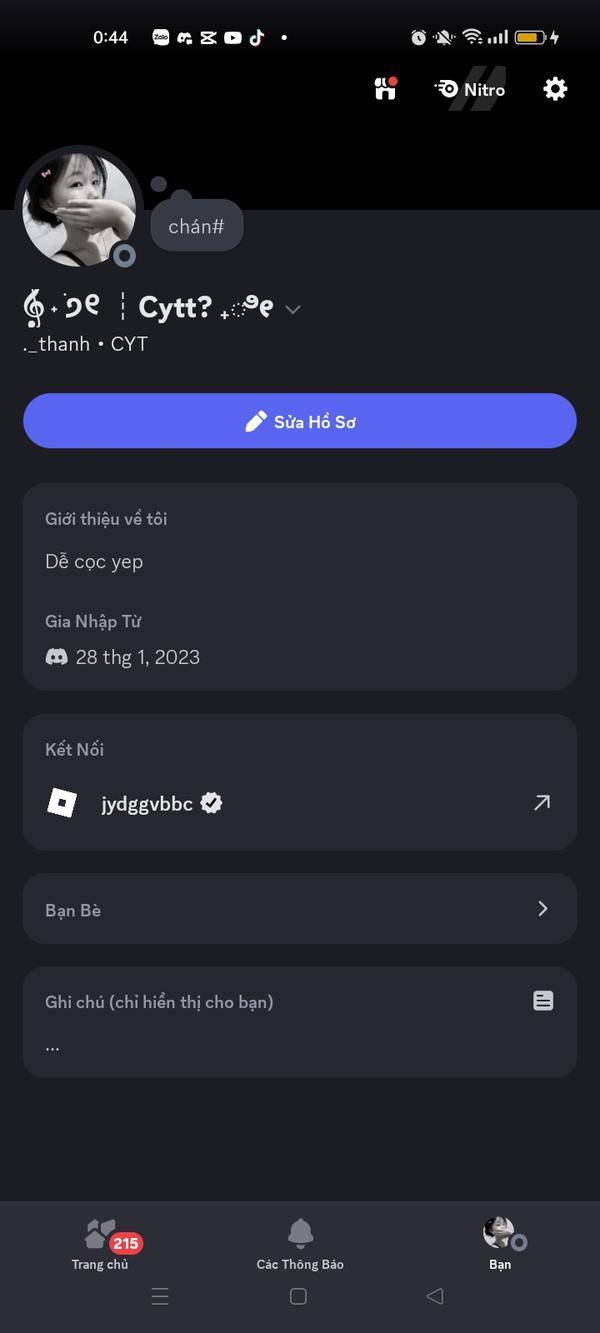Tap the Android back navigation triangle

[434, 1296]
